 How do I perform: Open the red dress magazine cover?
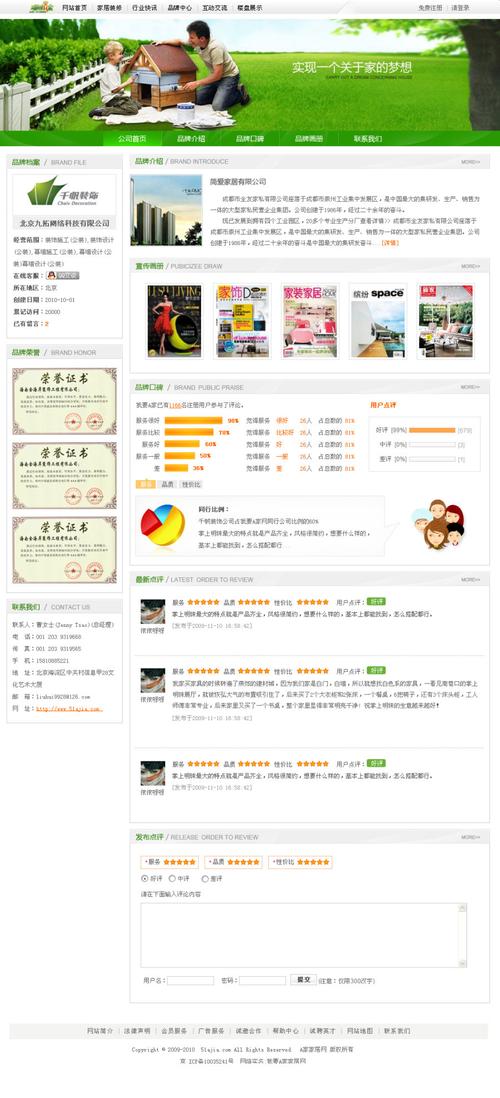tap(174, 321)
